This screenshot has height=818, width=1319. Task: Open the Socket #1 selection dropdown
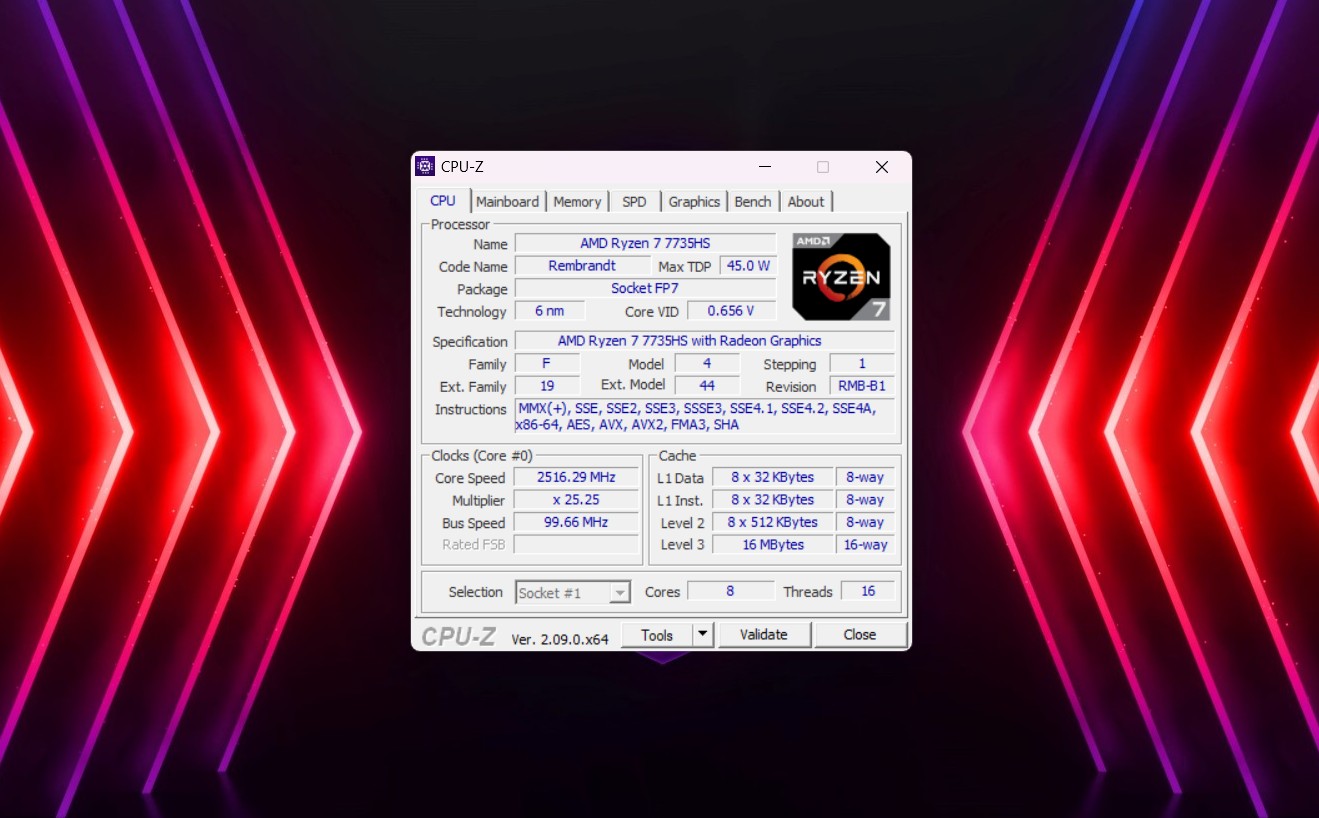573,593
